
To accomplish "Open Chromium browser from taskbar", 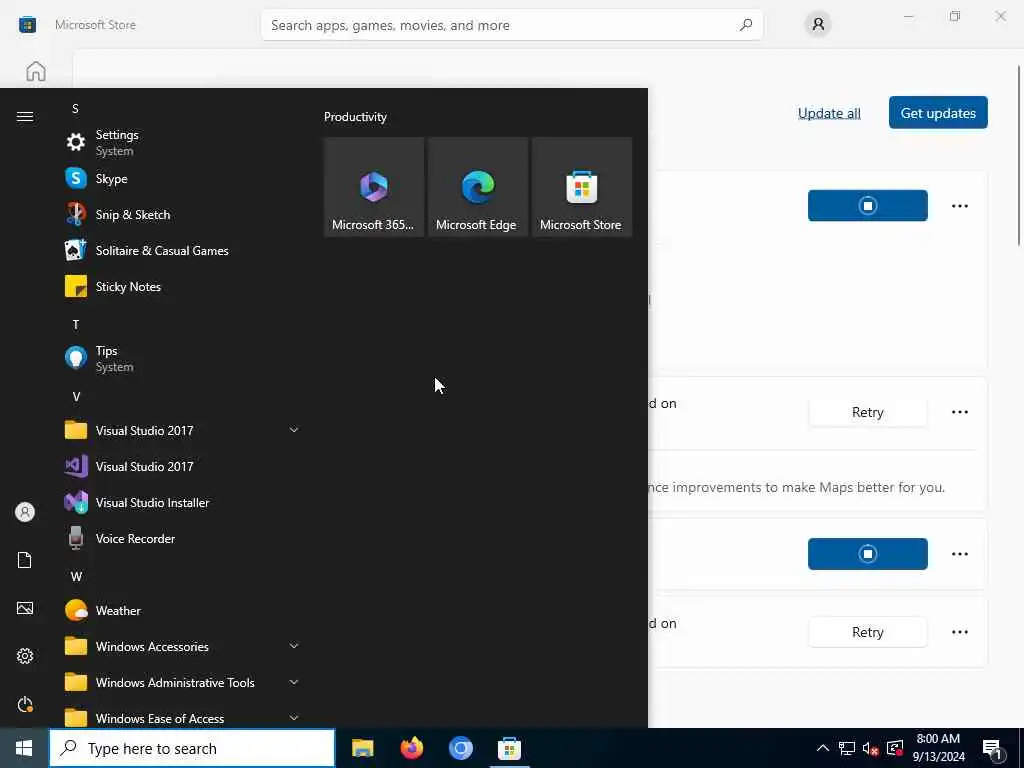I will click(x=460, y=748).
